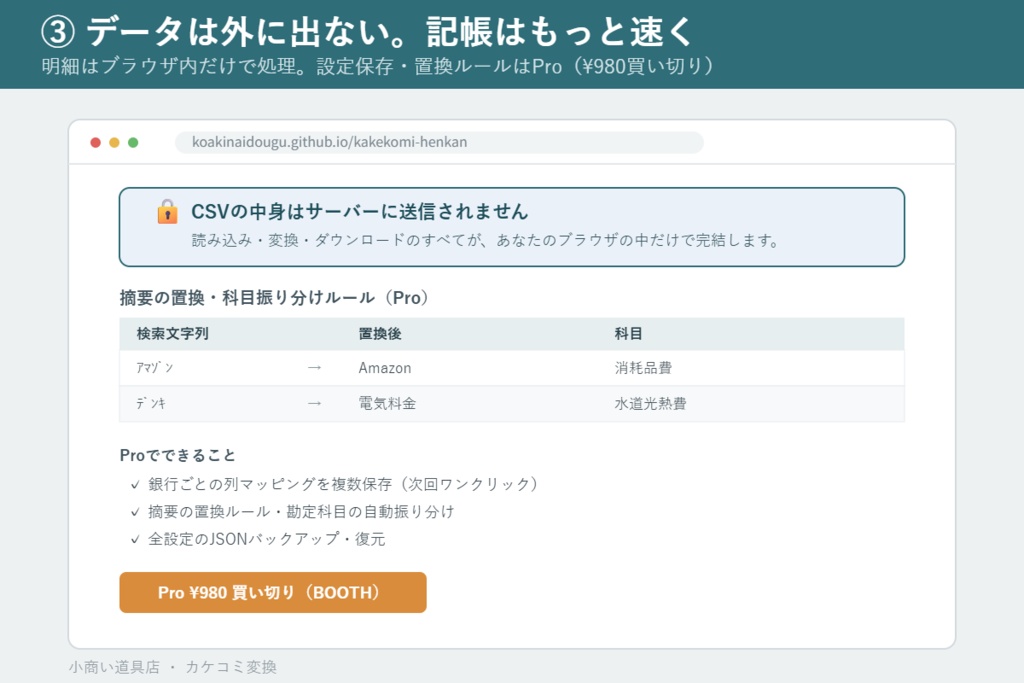Select the 電気料金 replacement cell
Screen dimensions: 1024x683
point(387,404)
